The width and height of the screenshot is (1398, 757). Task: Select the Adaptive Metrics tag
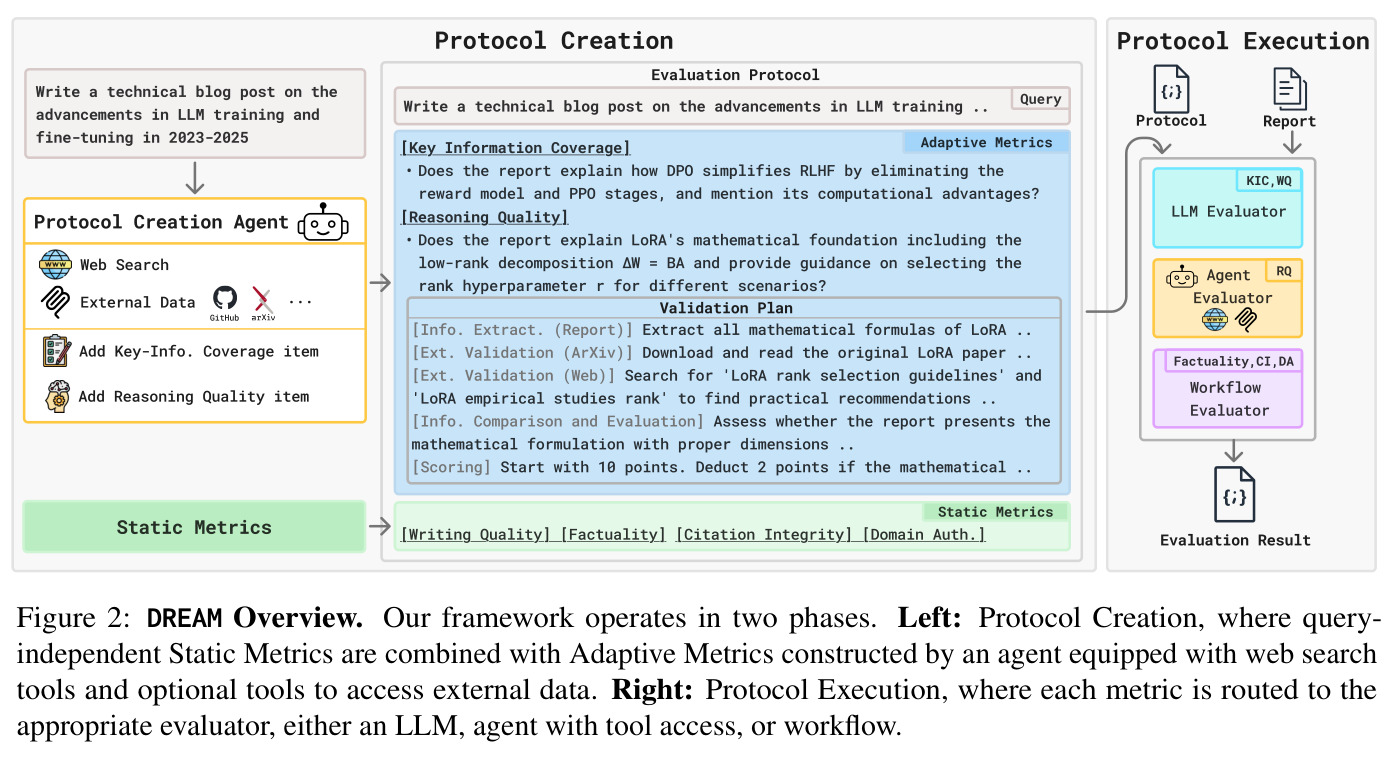tap(986, 143)
